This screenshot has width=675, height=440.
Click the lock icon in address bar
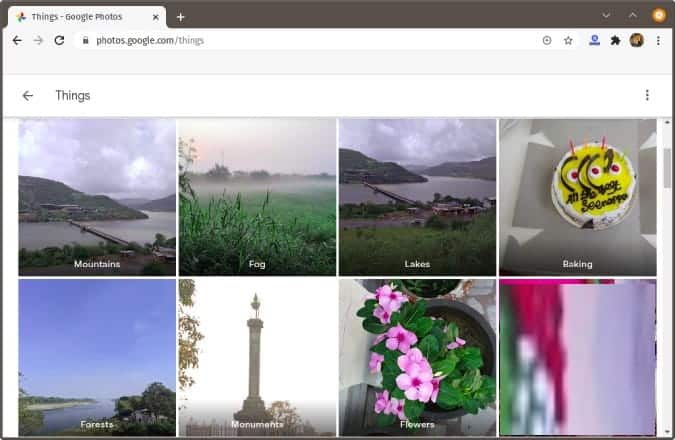(86, 40)
